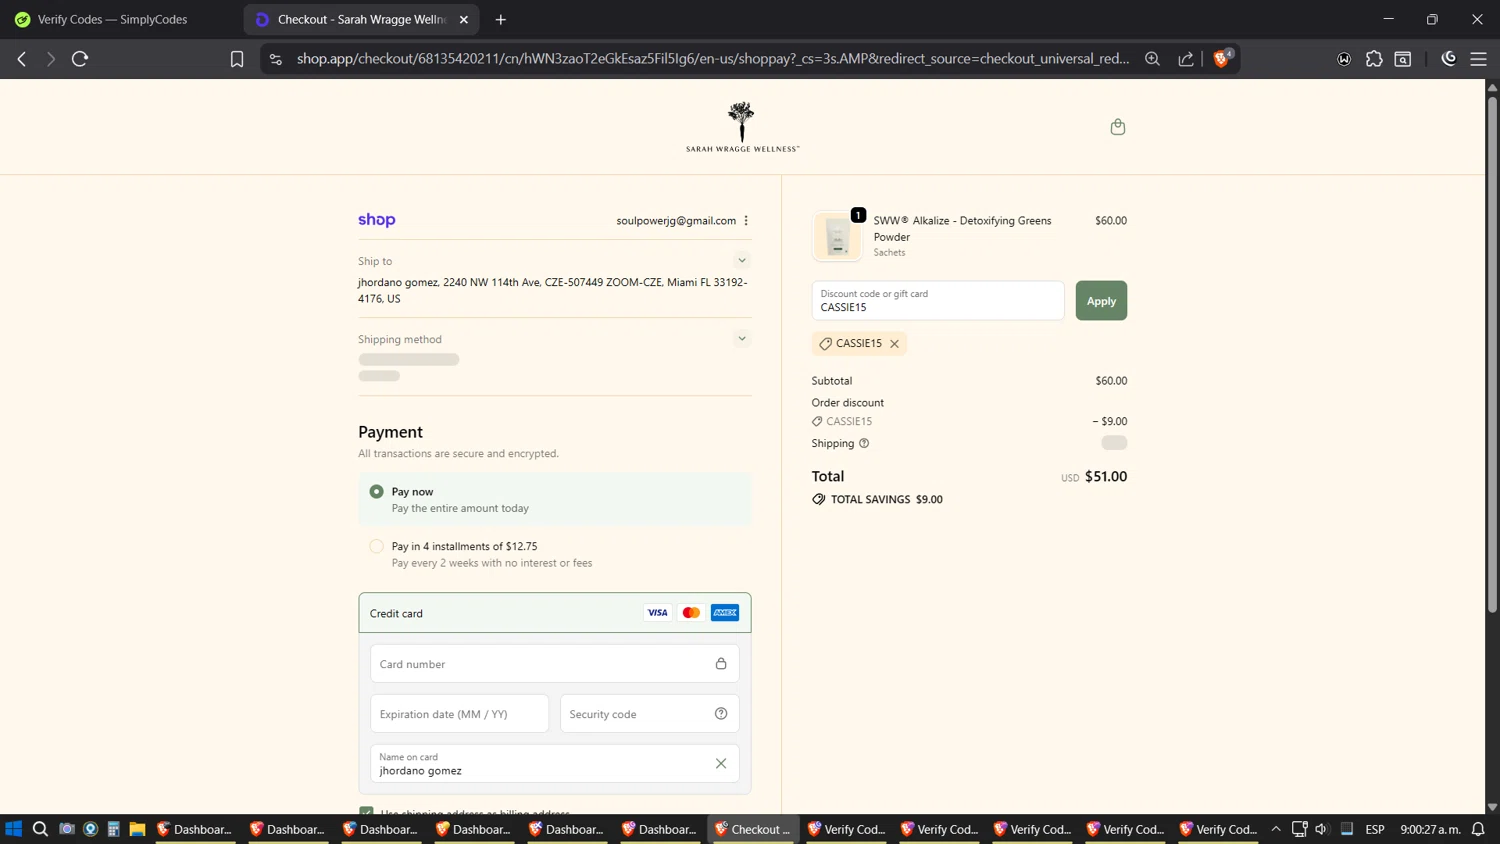Open browser sidebar panel icon
This screenshot has height=844, width=1500.
1403,59
